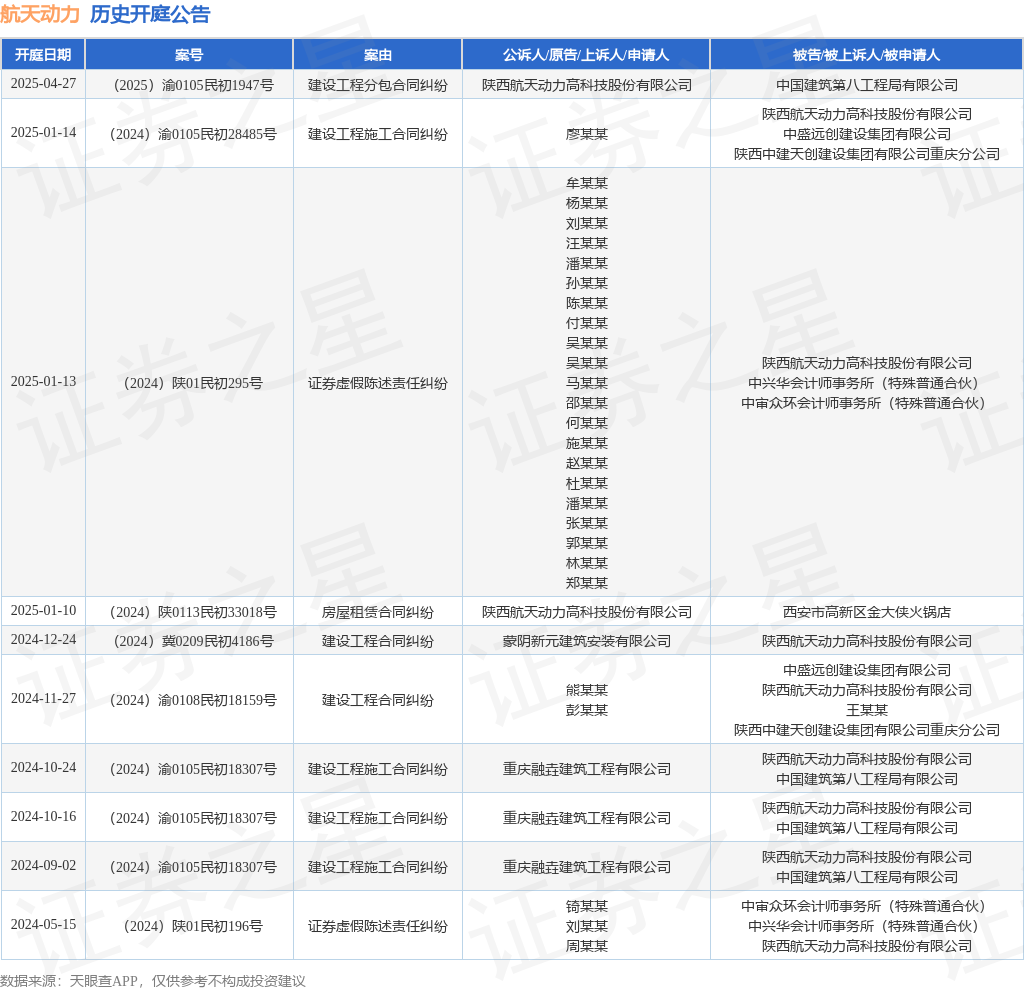The height and width of the screenshot is (990, 1024).
Task: Click case number (2025)渝0105民初1947号
Action: (x=189, y=85)
